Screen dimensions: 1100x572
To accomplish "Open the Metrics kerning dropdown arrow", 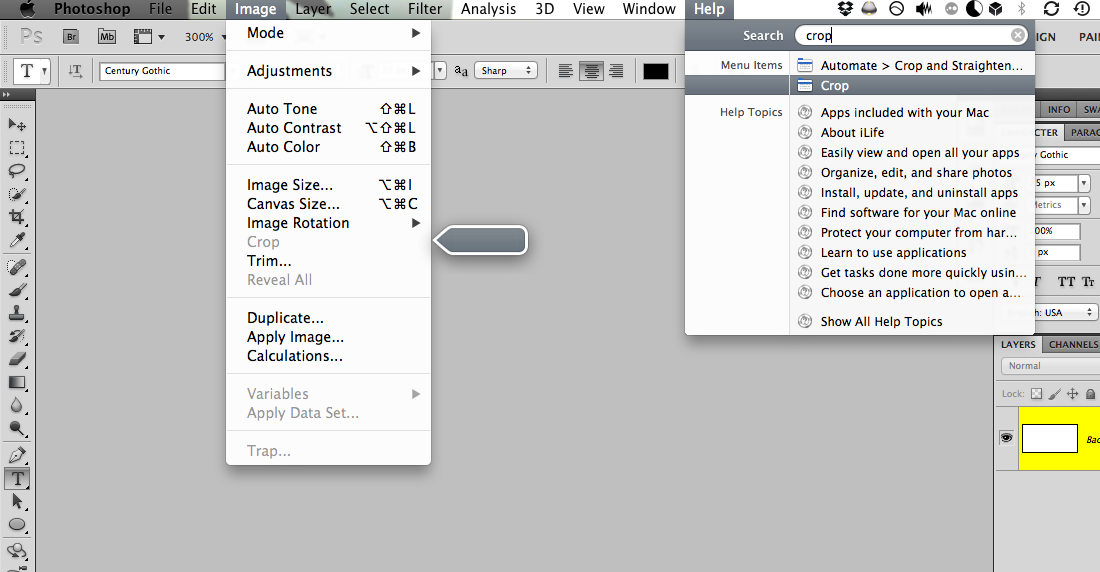I will 1084,205.
